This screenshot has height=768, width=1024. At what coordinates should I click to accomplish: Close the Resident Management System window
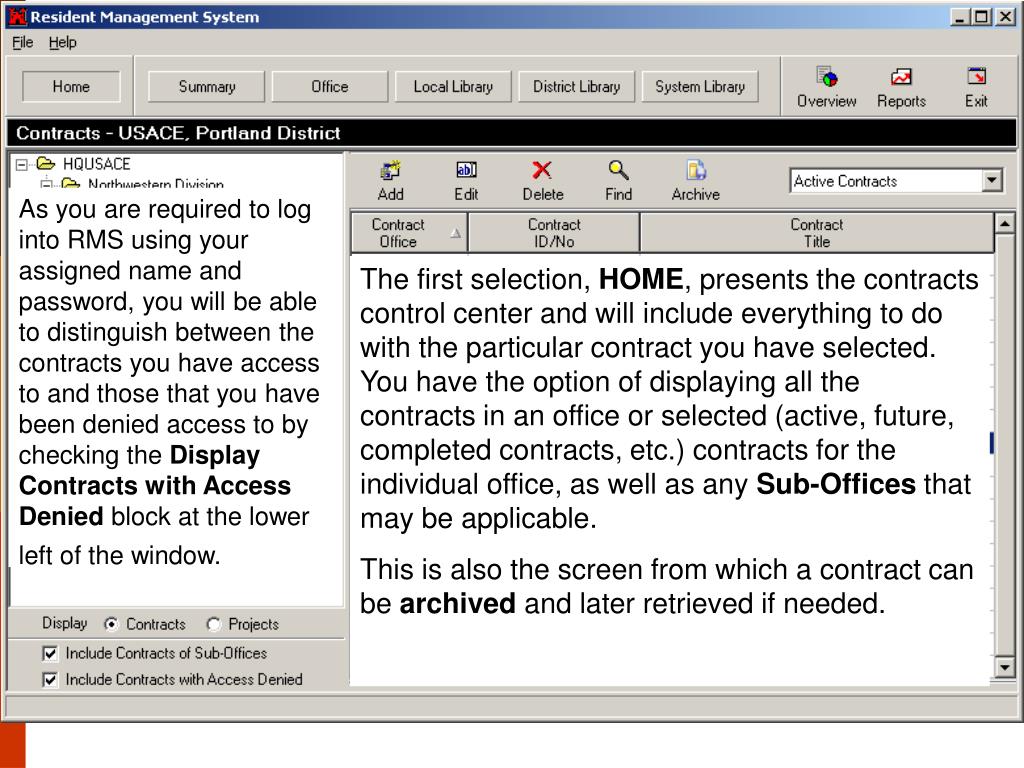click(1005, 17)
